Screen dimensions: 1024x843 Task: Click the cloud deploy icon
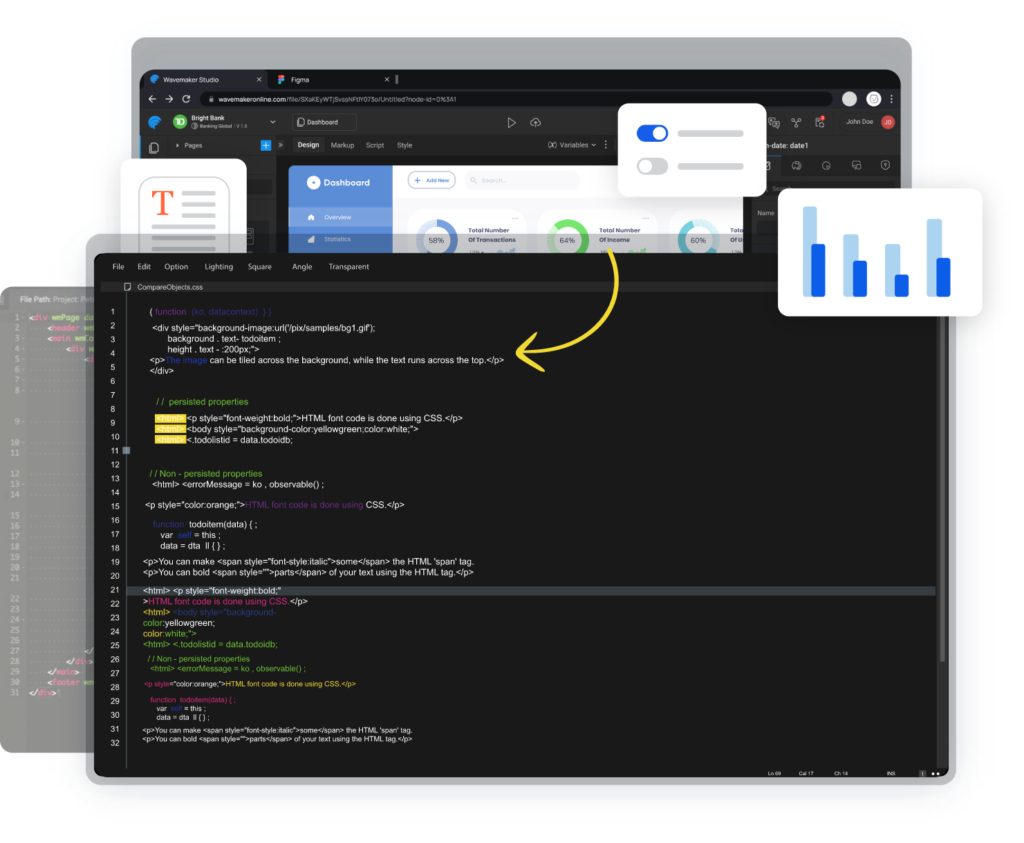536,122
